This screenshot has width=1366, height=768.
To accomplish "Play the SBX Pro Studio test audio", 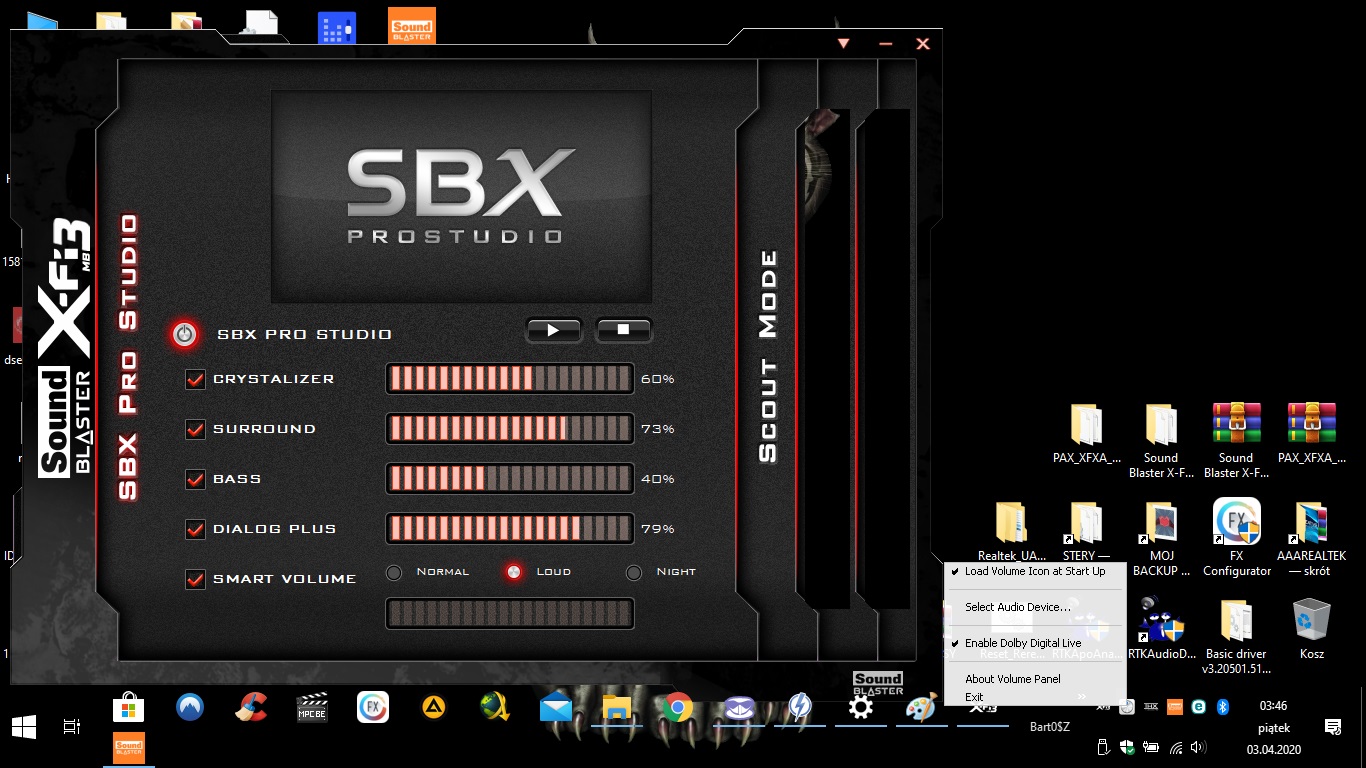I will (x=553, y=329).
